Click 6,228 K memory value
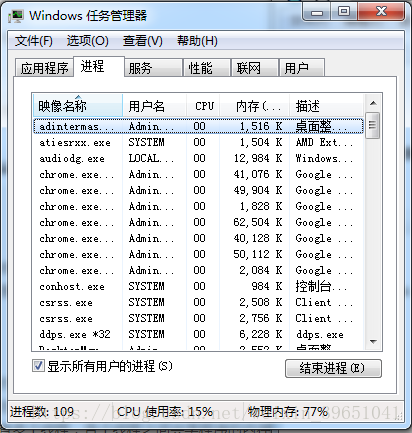This screenshot has height=433, width=412. (x=261, y=334)
